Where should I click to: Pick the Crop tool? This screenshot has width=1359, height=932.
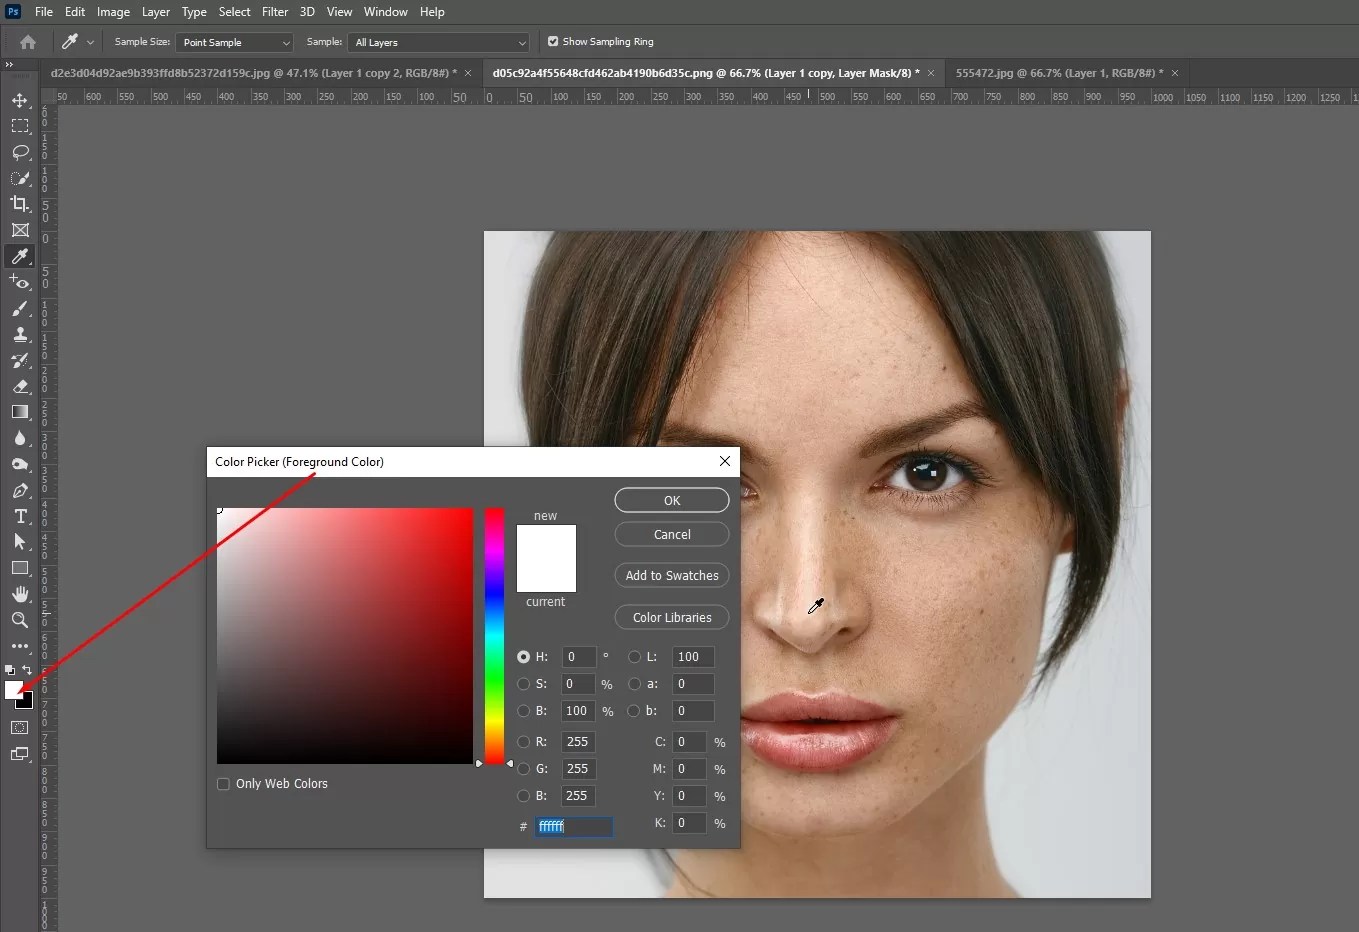coord(20,204)
